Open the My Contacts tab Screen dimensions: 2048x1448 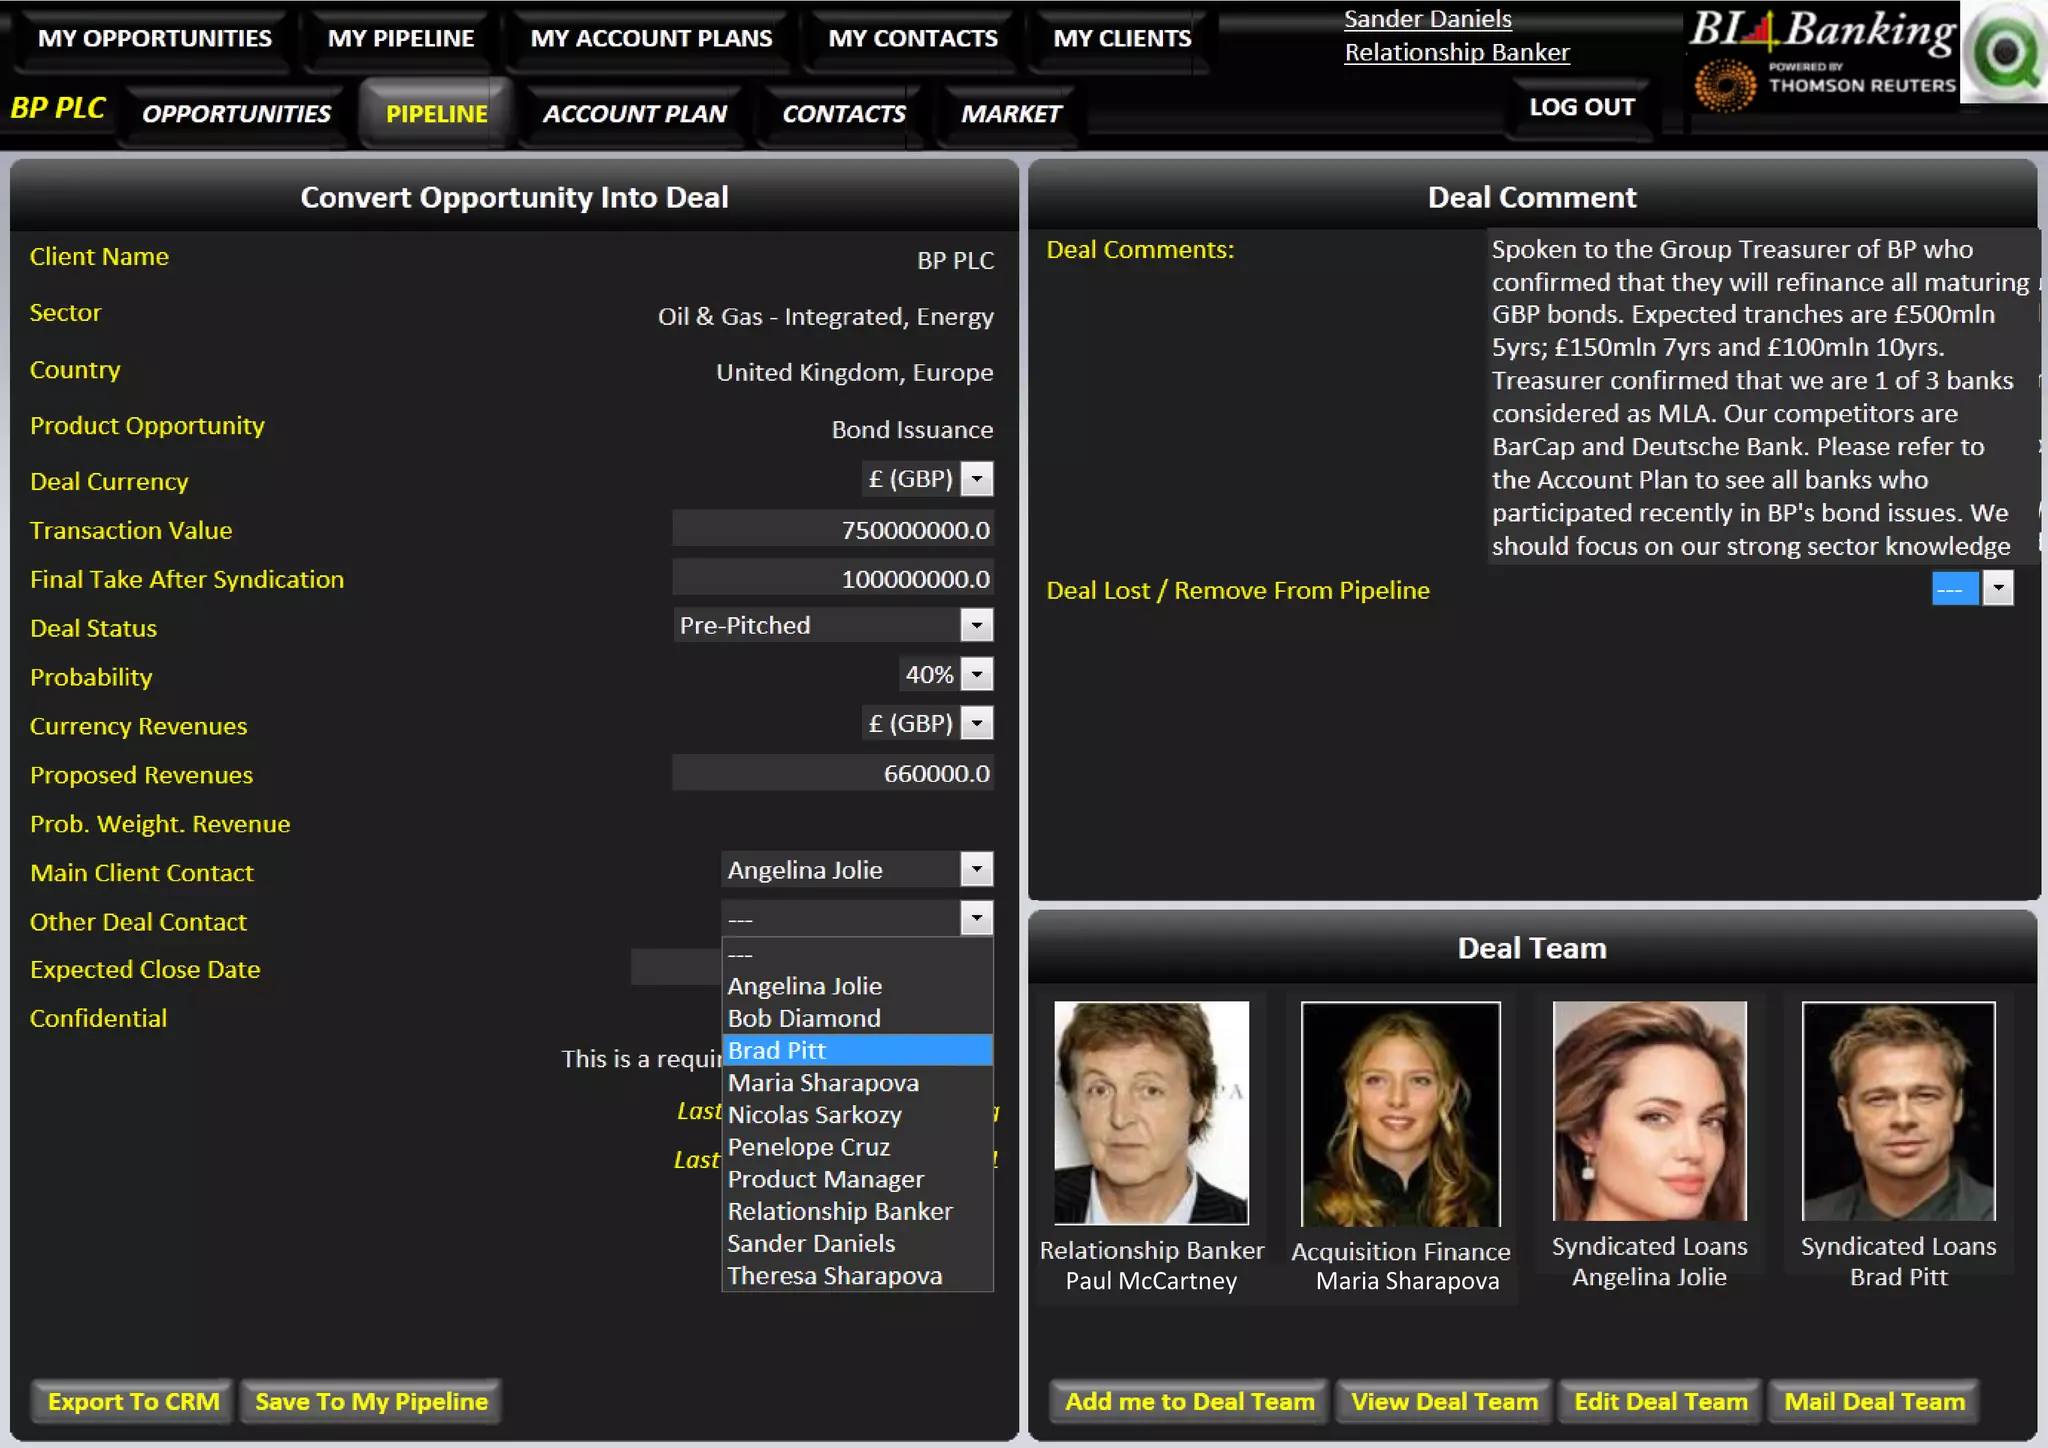[912, 39]
